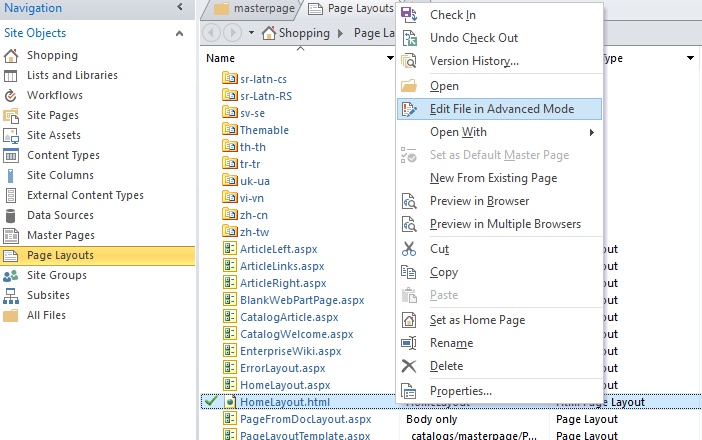The height and width of the screenshot is (440, 702).
Task: Open PageFromDocLayout.aspx file
Action: [305, 419]
